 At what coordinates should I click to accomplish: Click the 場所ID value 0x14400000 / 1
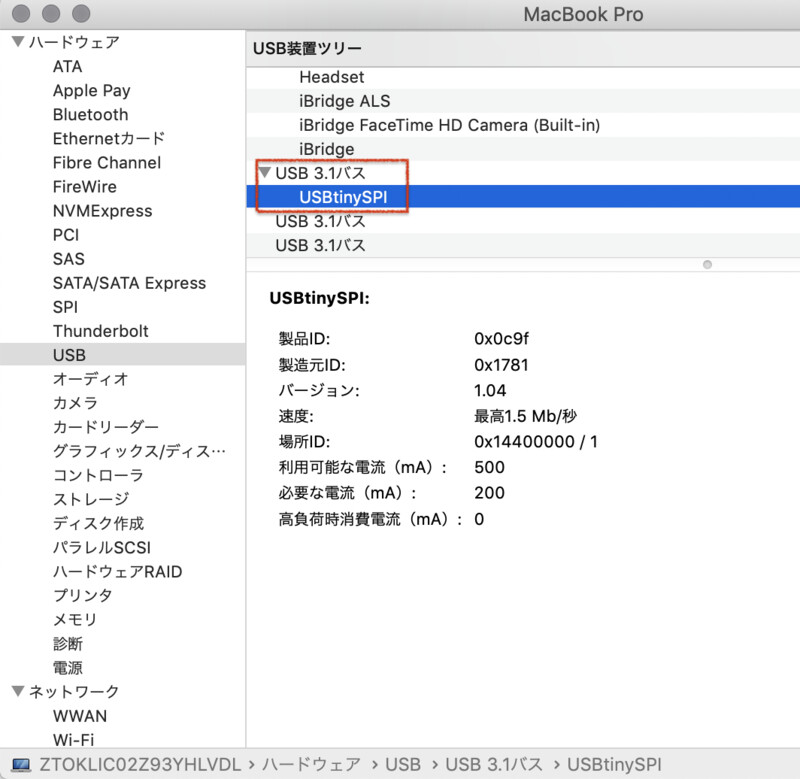click(x=536, y=441)
